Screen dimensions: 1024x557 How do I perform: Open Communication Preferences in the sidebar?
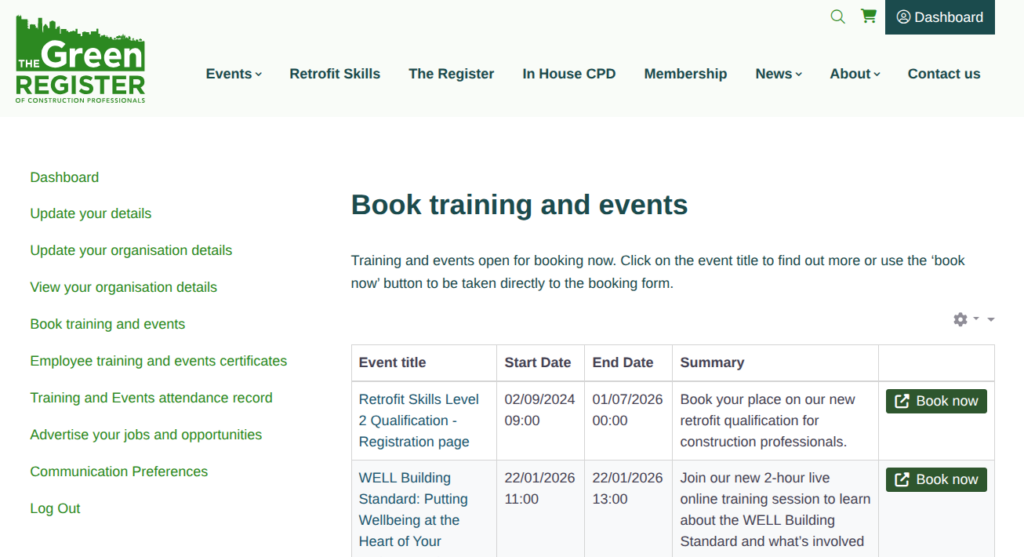coord(119,471)
